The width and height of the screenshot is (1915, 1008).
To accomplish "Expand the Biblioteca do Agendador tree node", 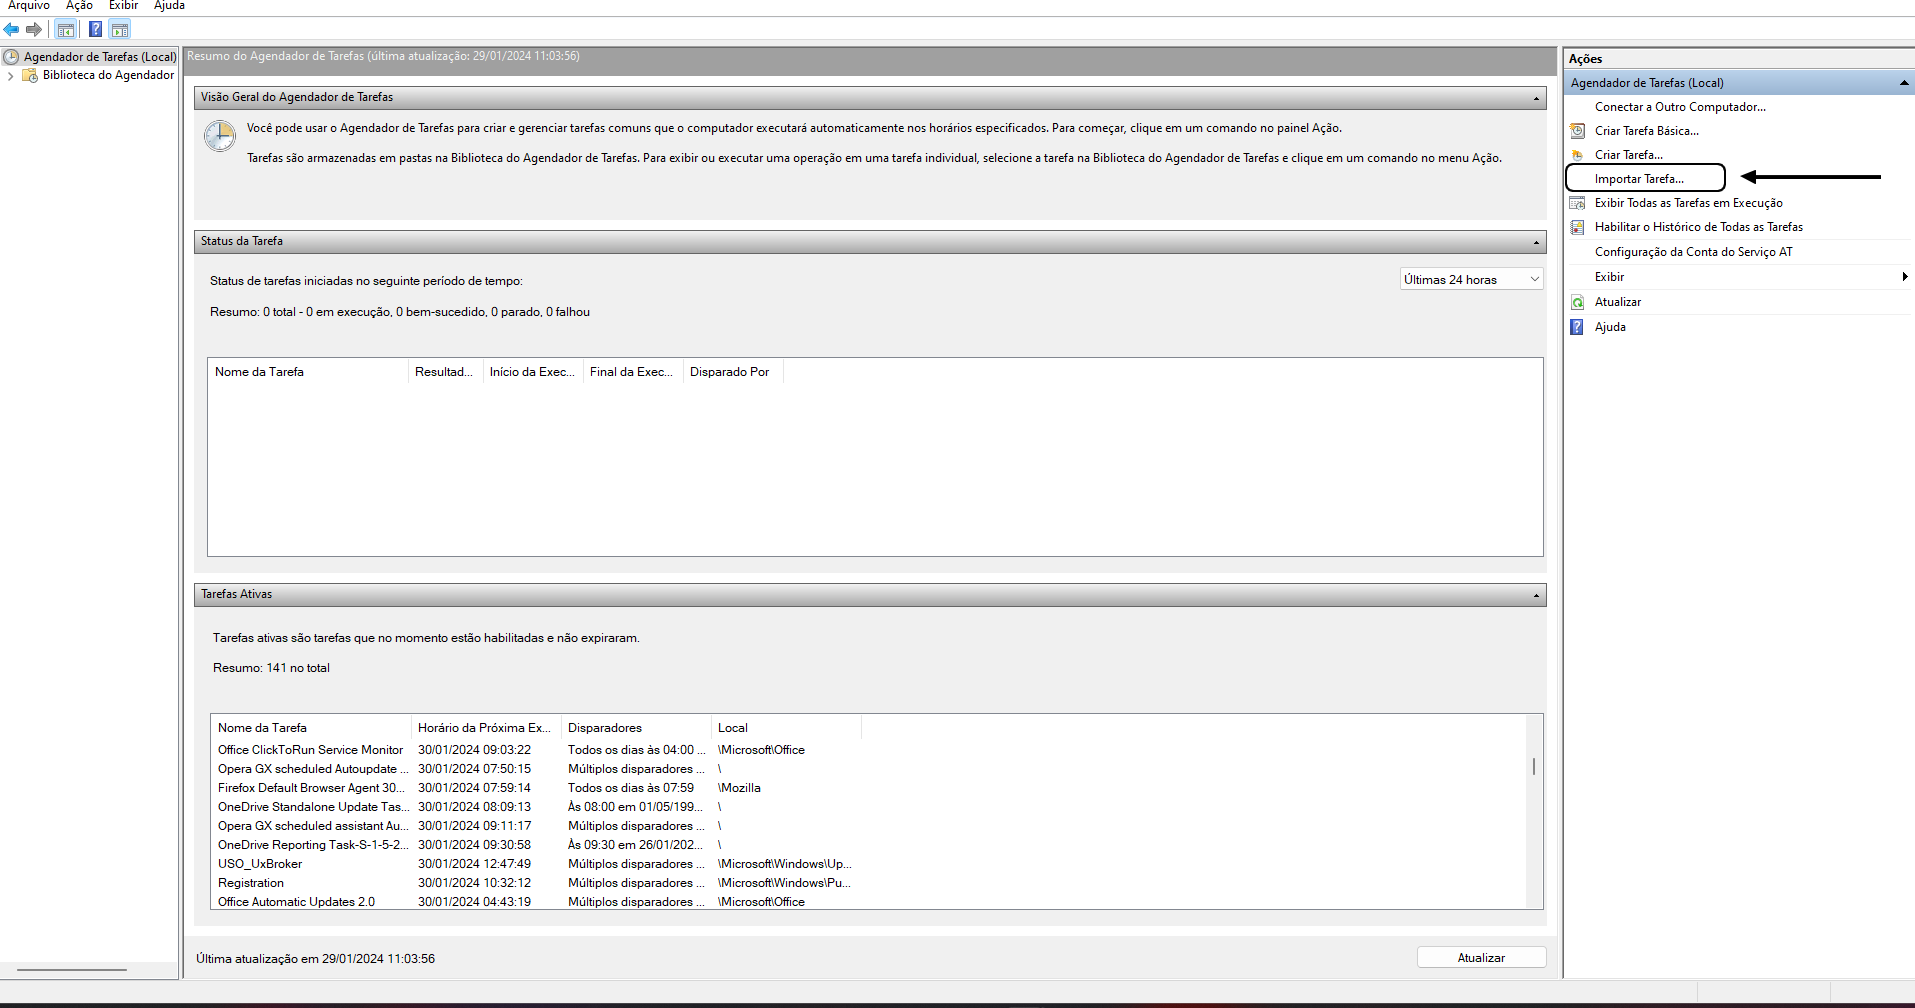I will [x=11, y=76].
